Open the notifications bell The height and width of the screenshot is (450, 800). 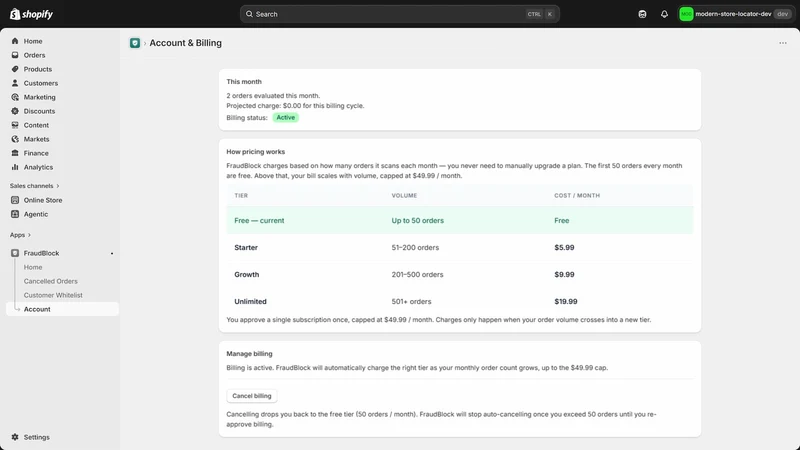[664, 14]
